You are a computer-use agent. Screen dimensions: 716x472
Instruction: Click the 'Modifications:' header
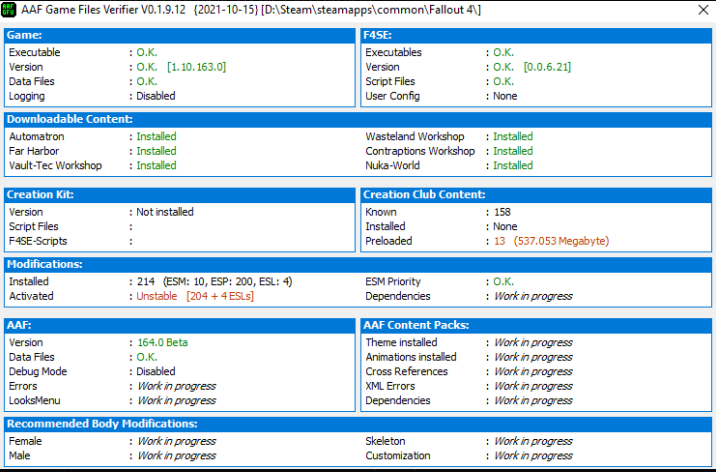(358, 264)
